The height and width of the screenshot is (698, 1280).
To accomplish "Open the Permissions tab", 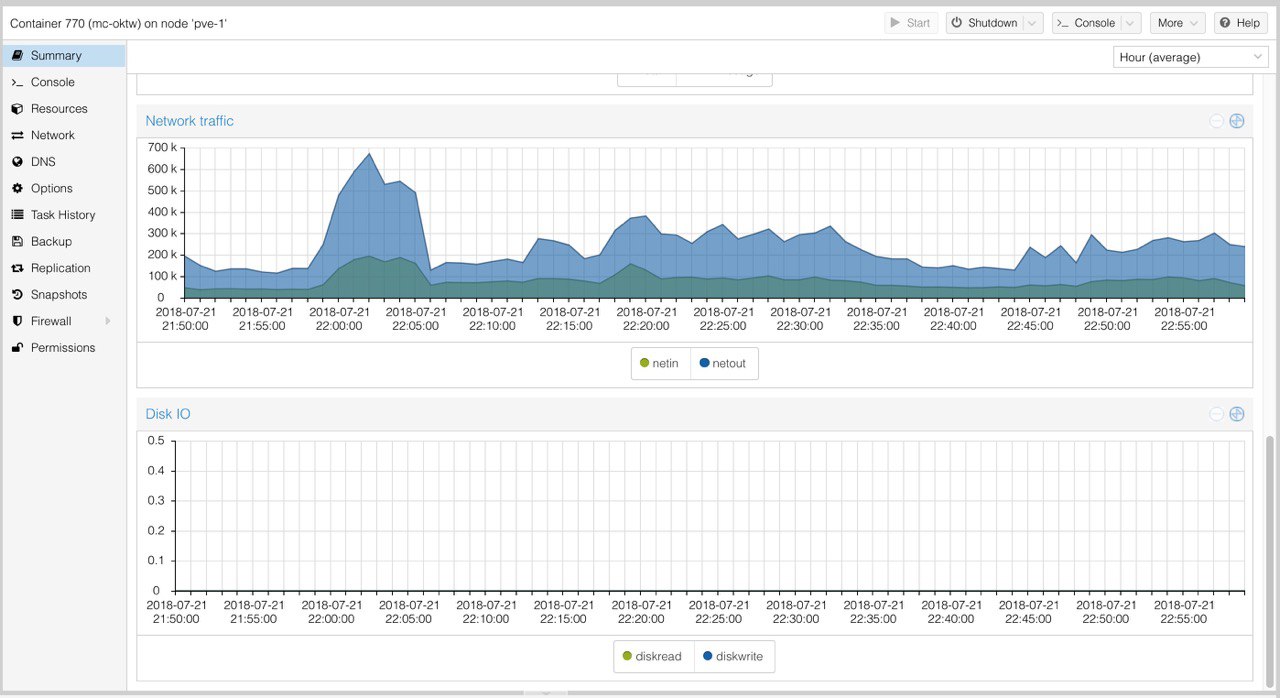I will coord(63,347).
